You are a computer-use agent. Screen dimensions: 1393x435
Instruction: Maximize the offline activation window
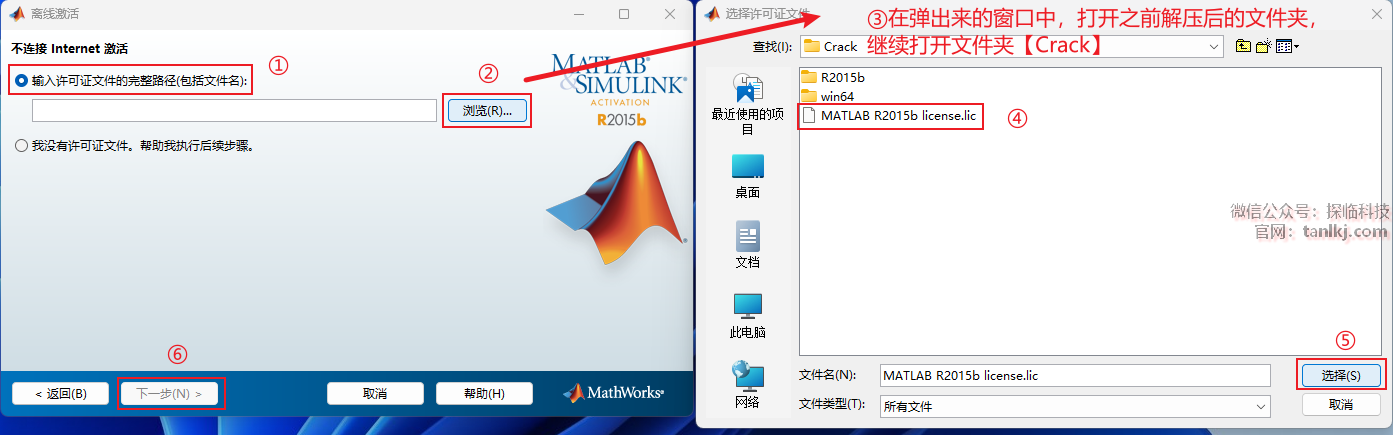[x=624, y=14]
